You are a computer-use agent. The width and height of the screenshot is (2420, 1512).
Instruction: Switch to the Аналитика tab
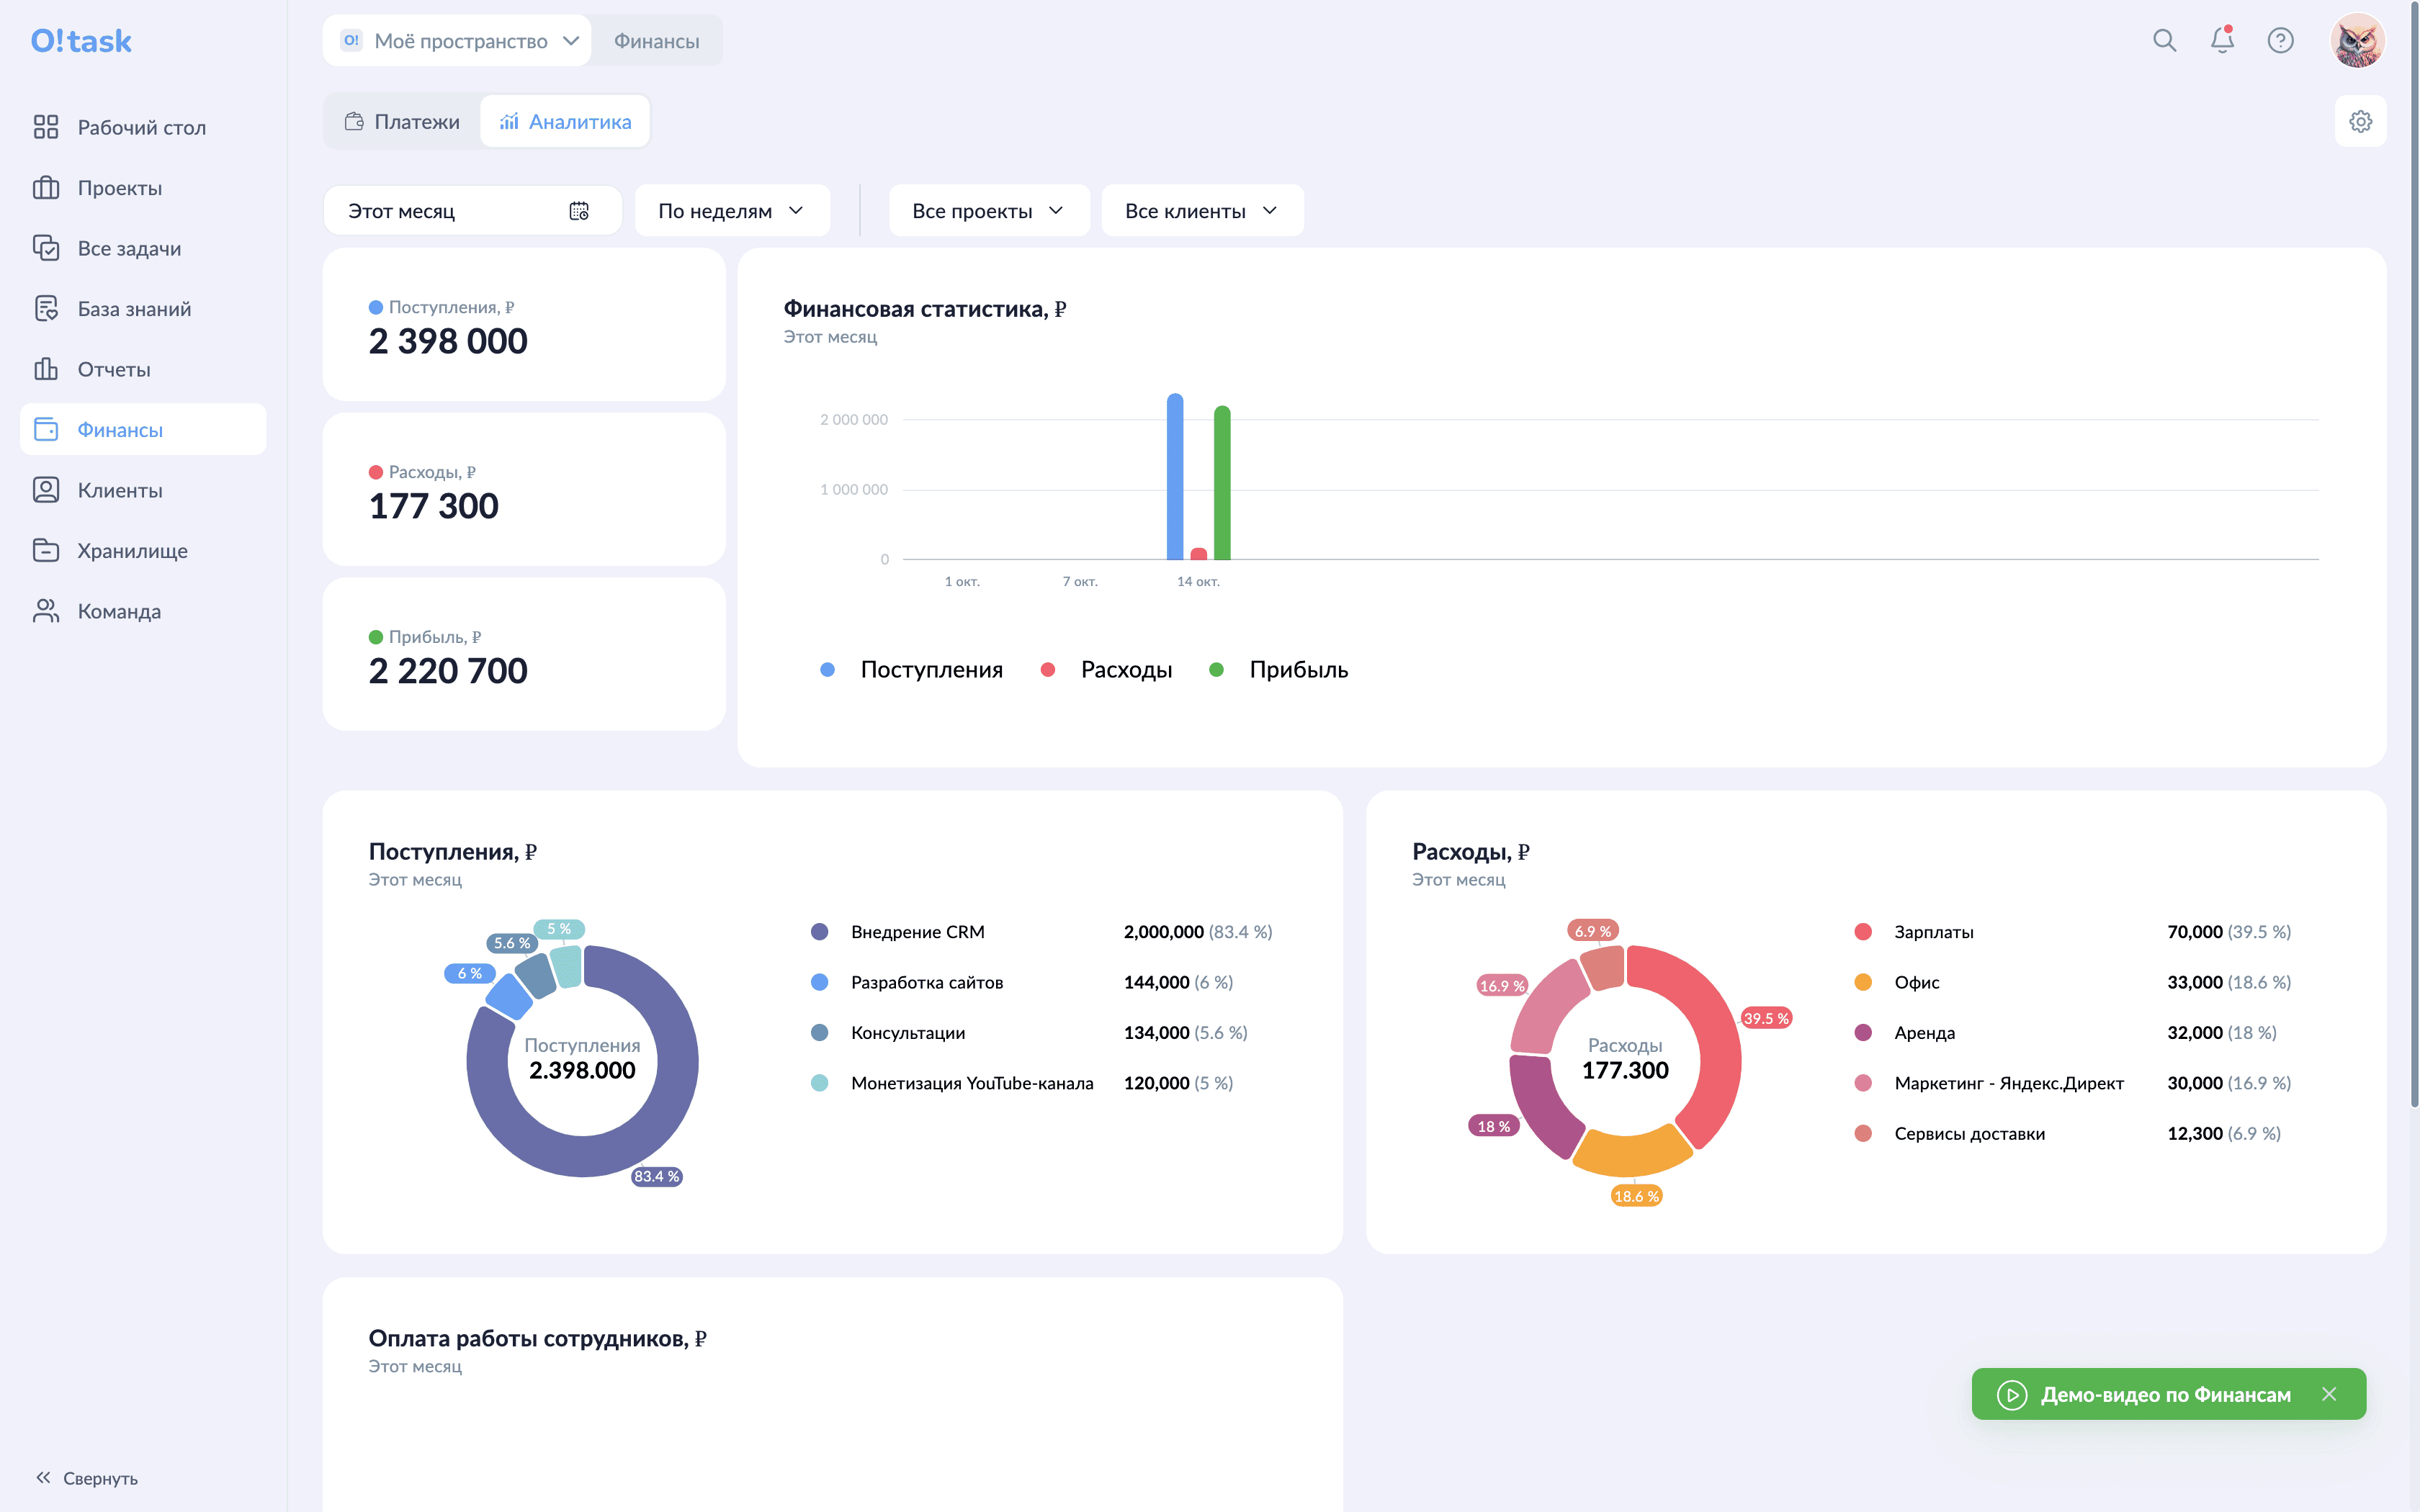click(565, 121)
